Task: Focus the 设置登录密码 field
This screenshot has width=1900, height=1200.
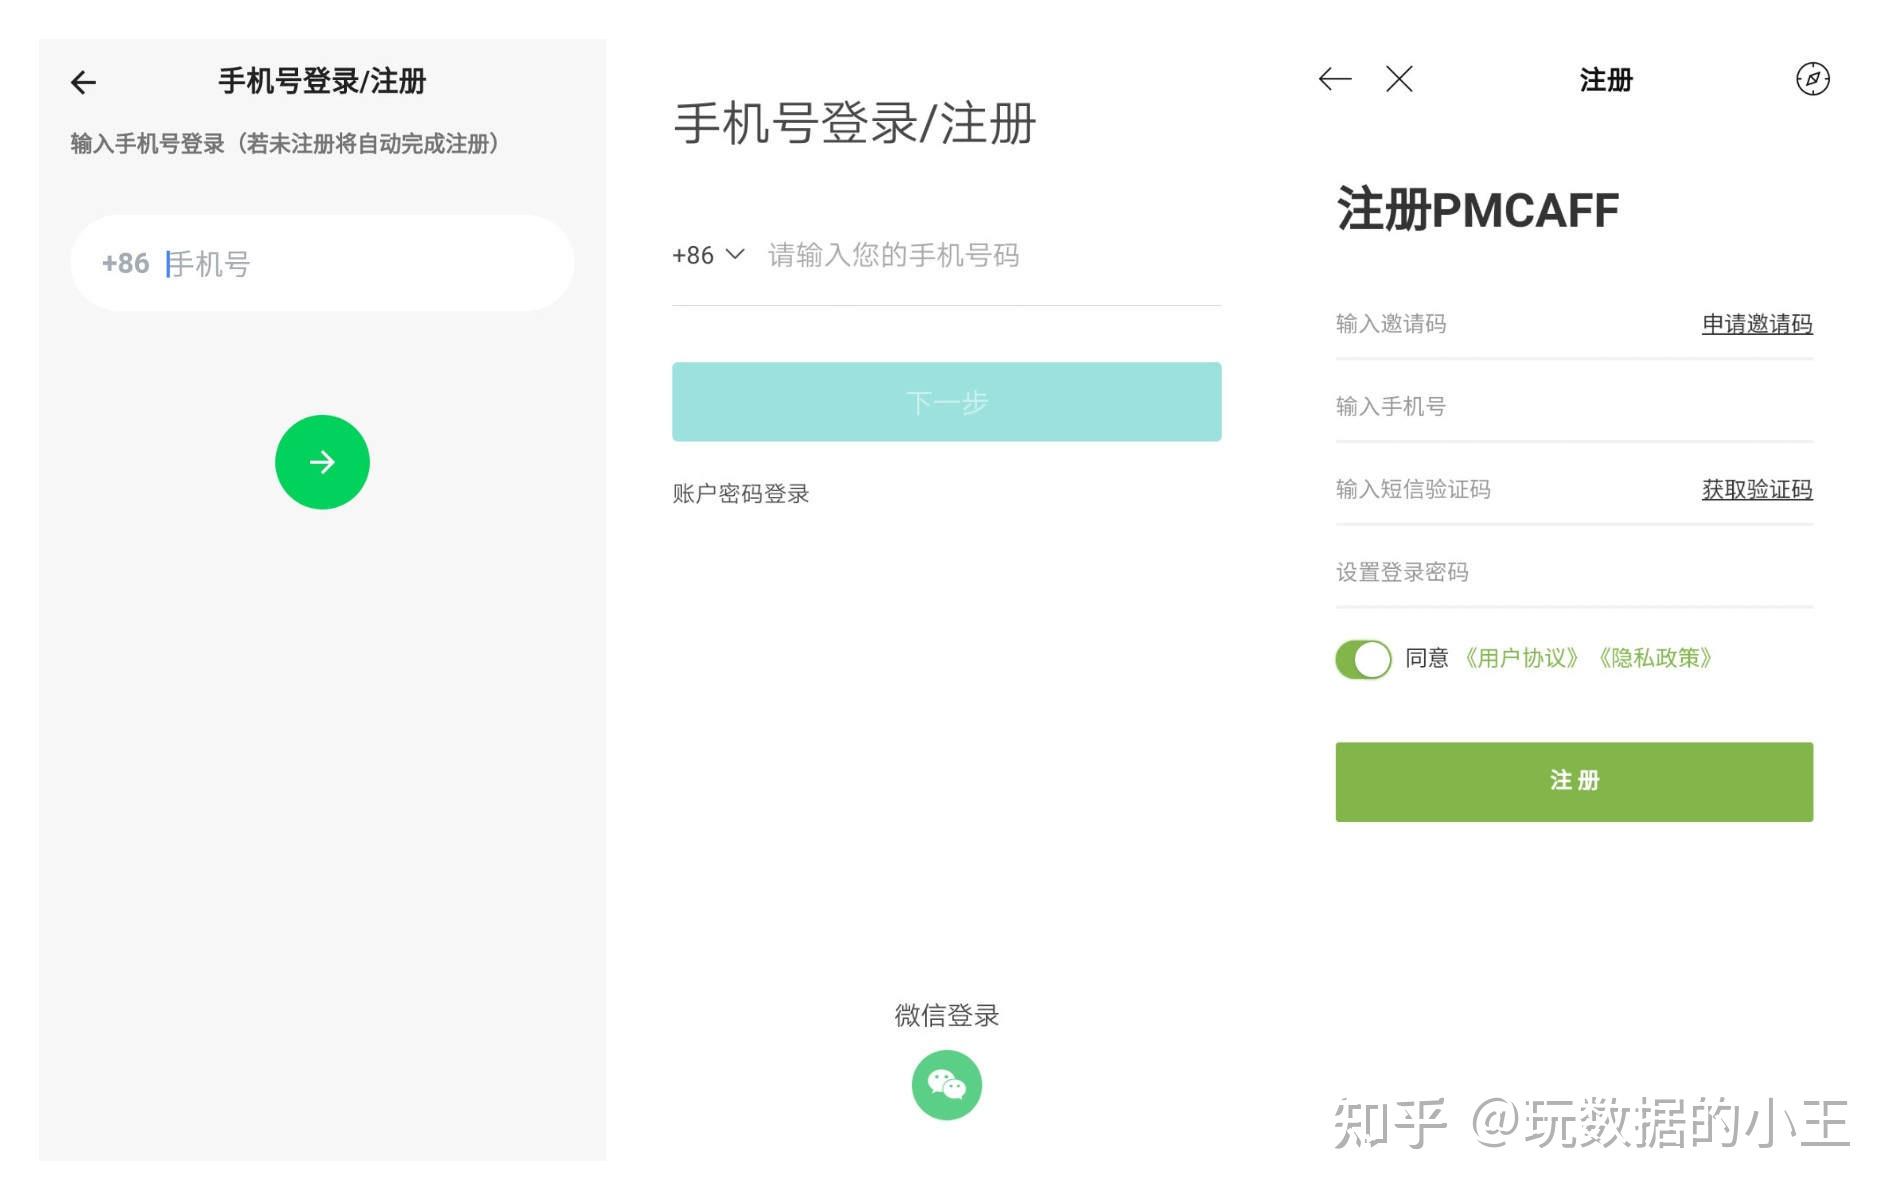Action: click(x=1574, y=572)
